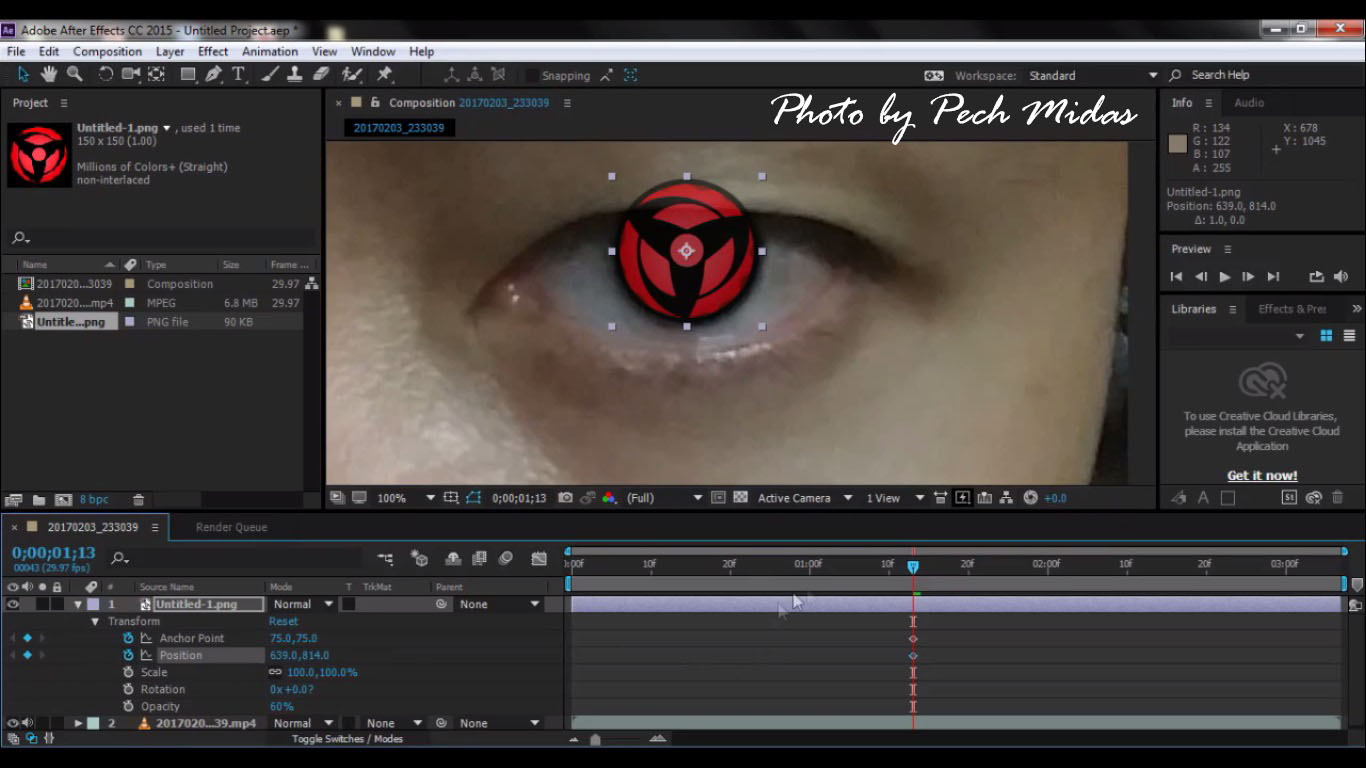The image size is (1366, 768).
Task: Enable the Snapping checkbox
Action: [x=531, y=76]
